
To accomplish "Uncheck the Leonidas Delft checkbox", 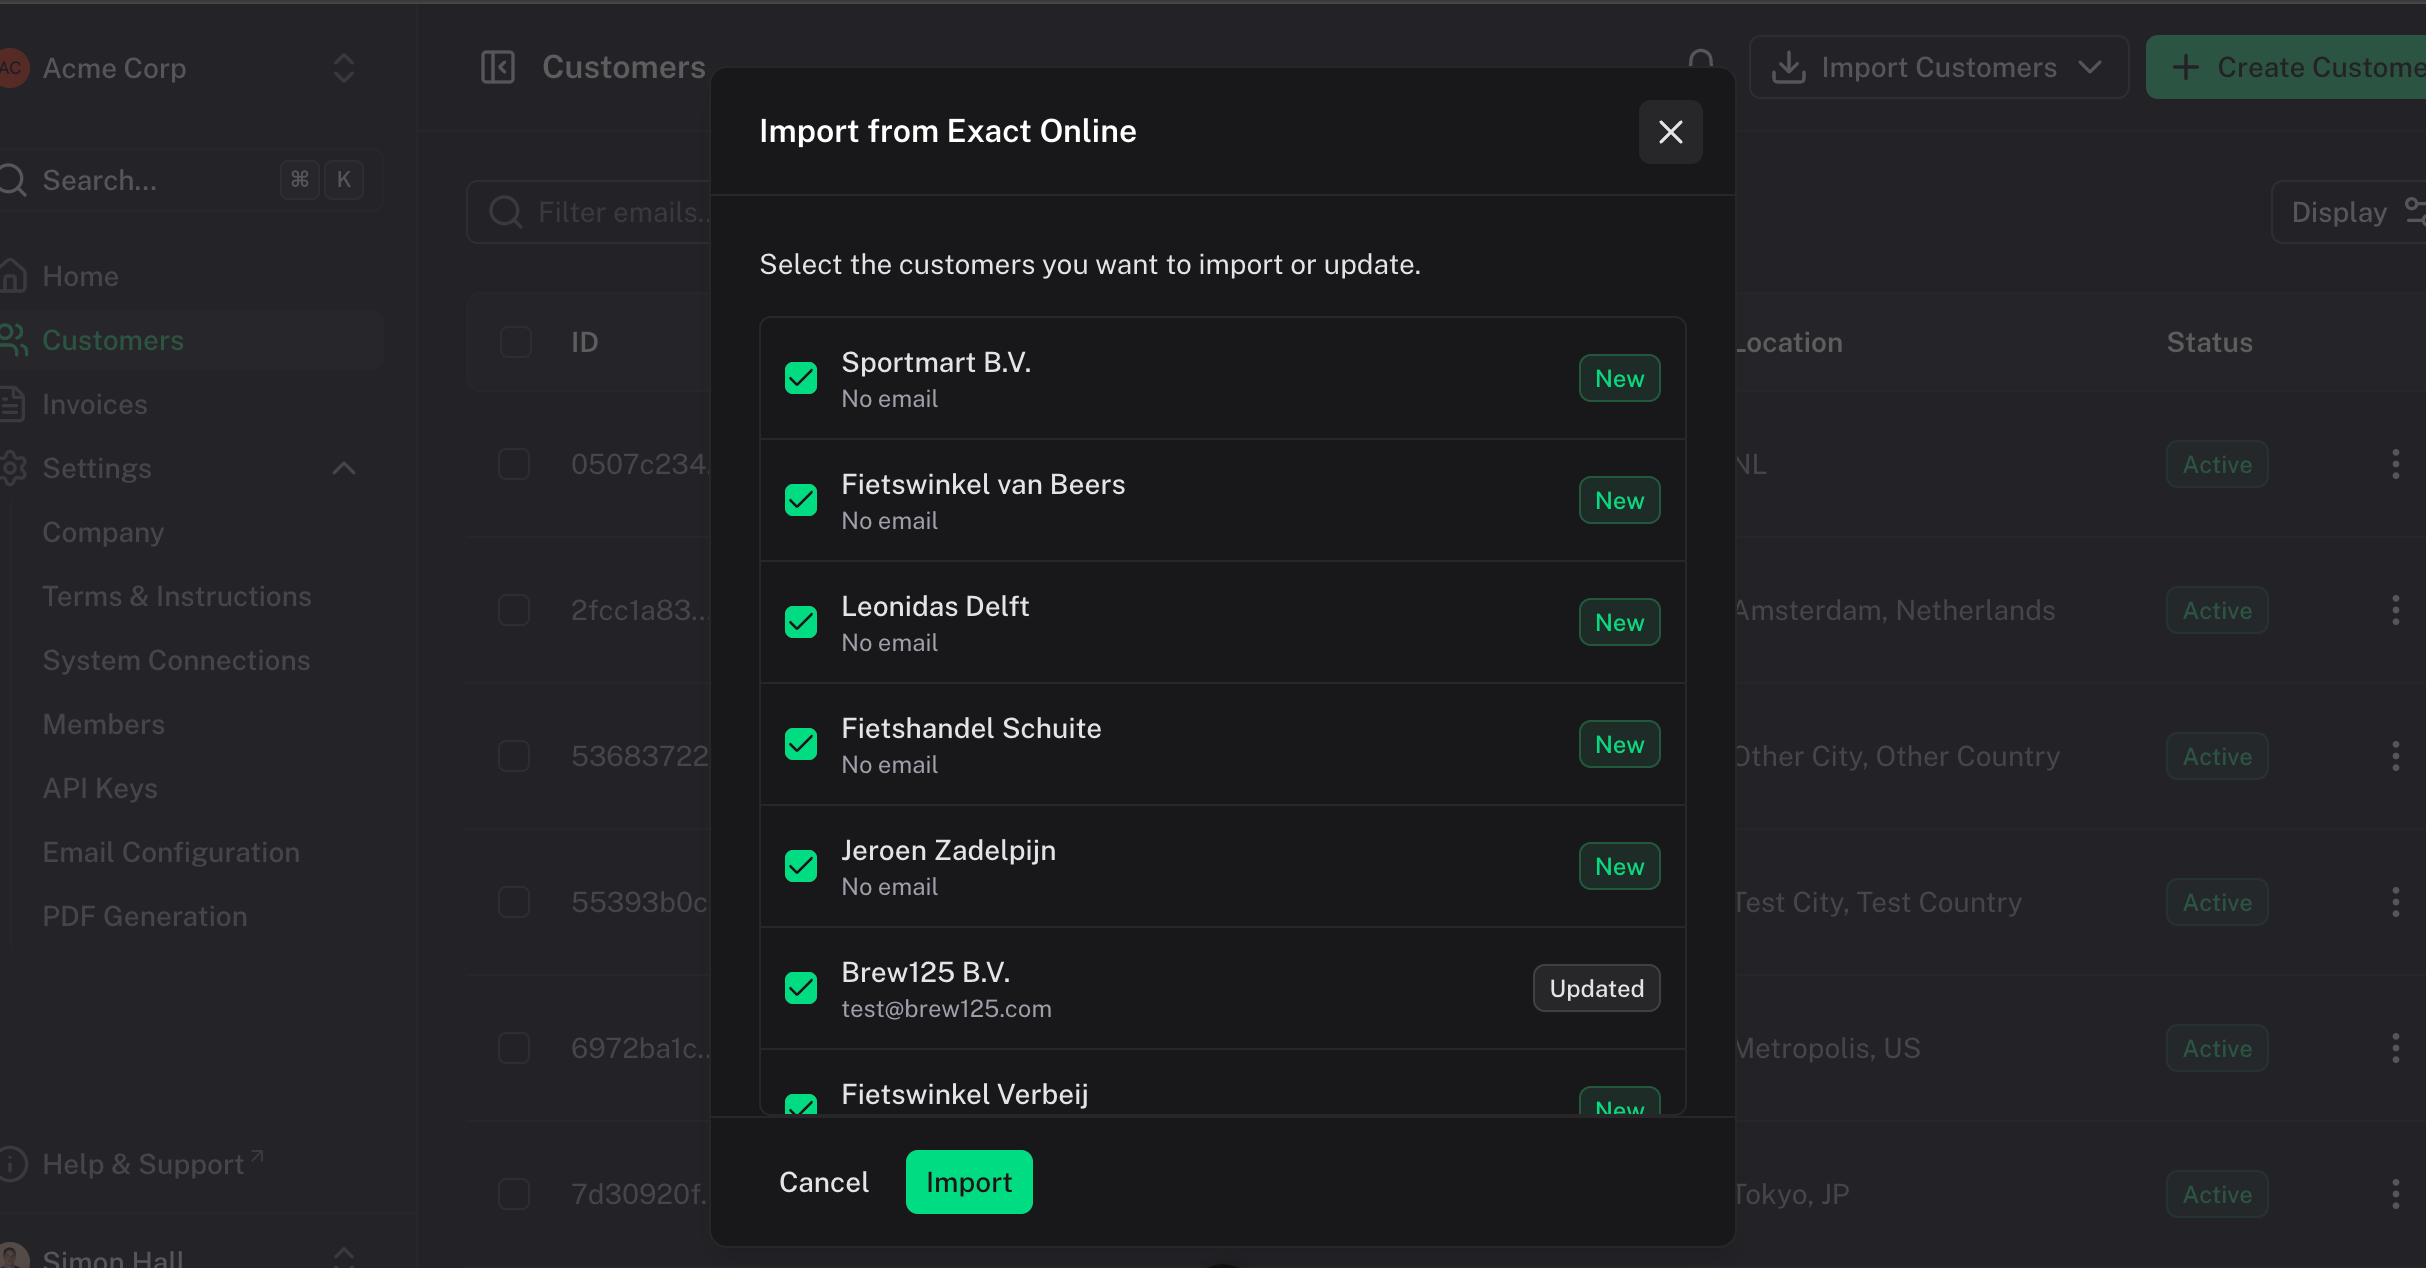I will point(801,622).
